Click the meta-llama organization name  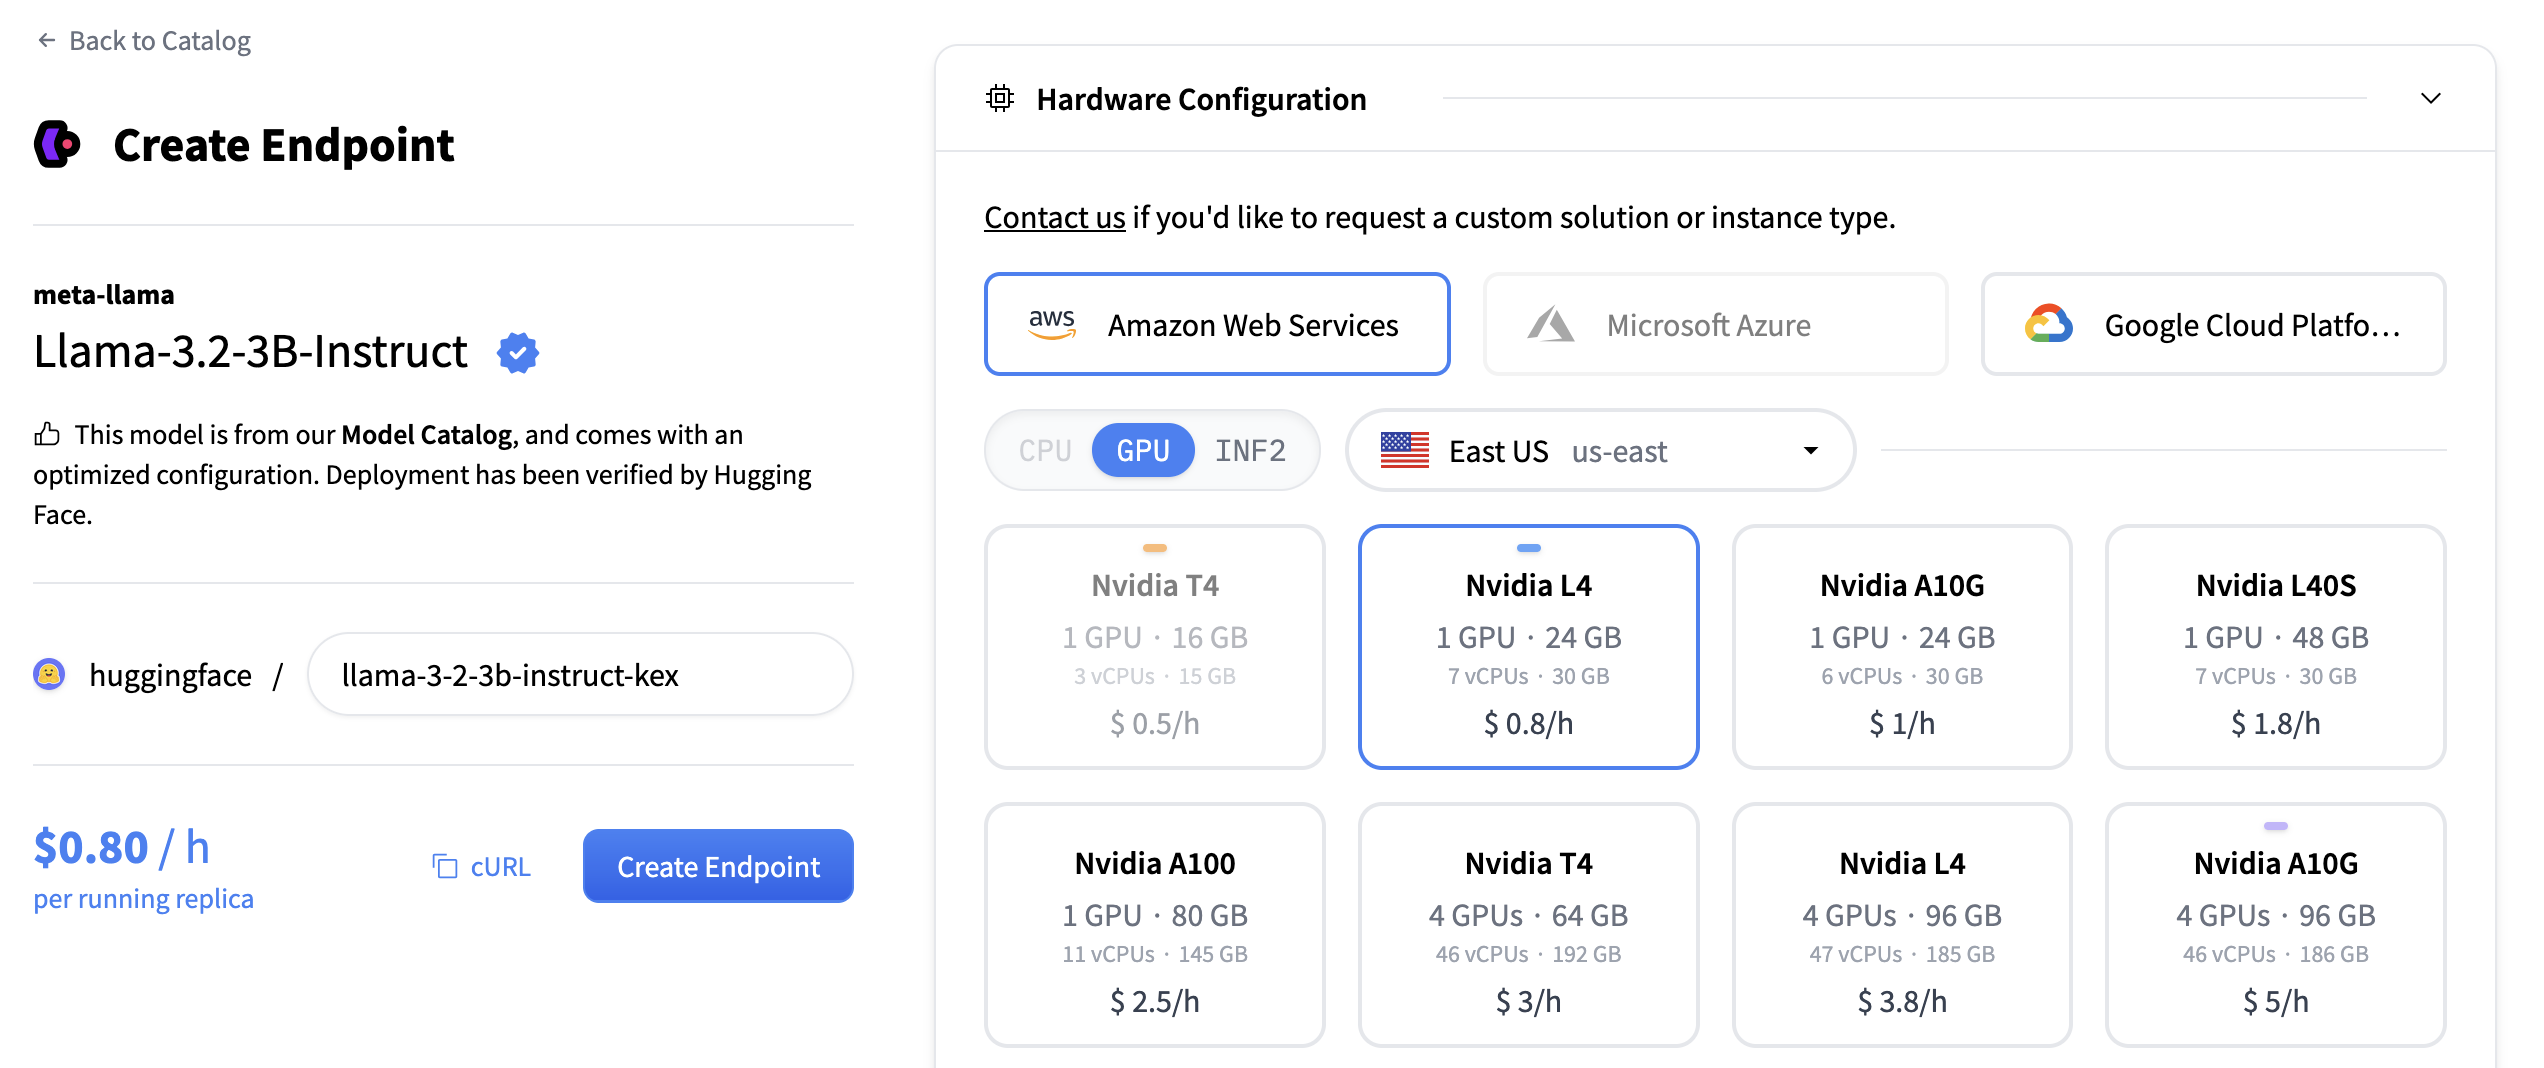click(104, 294)
